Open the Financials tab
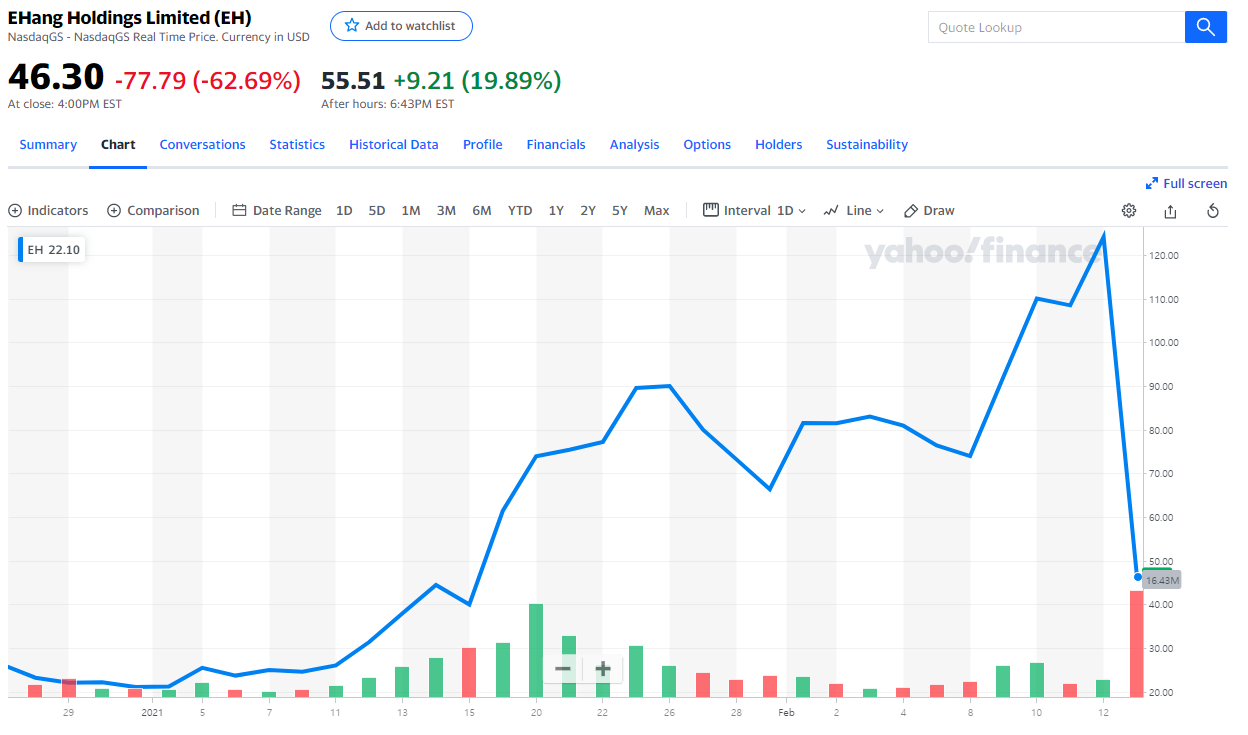1248x735 pixels. 556,144
